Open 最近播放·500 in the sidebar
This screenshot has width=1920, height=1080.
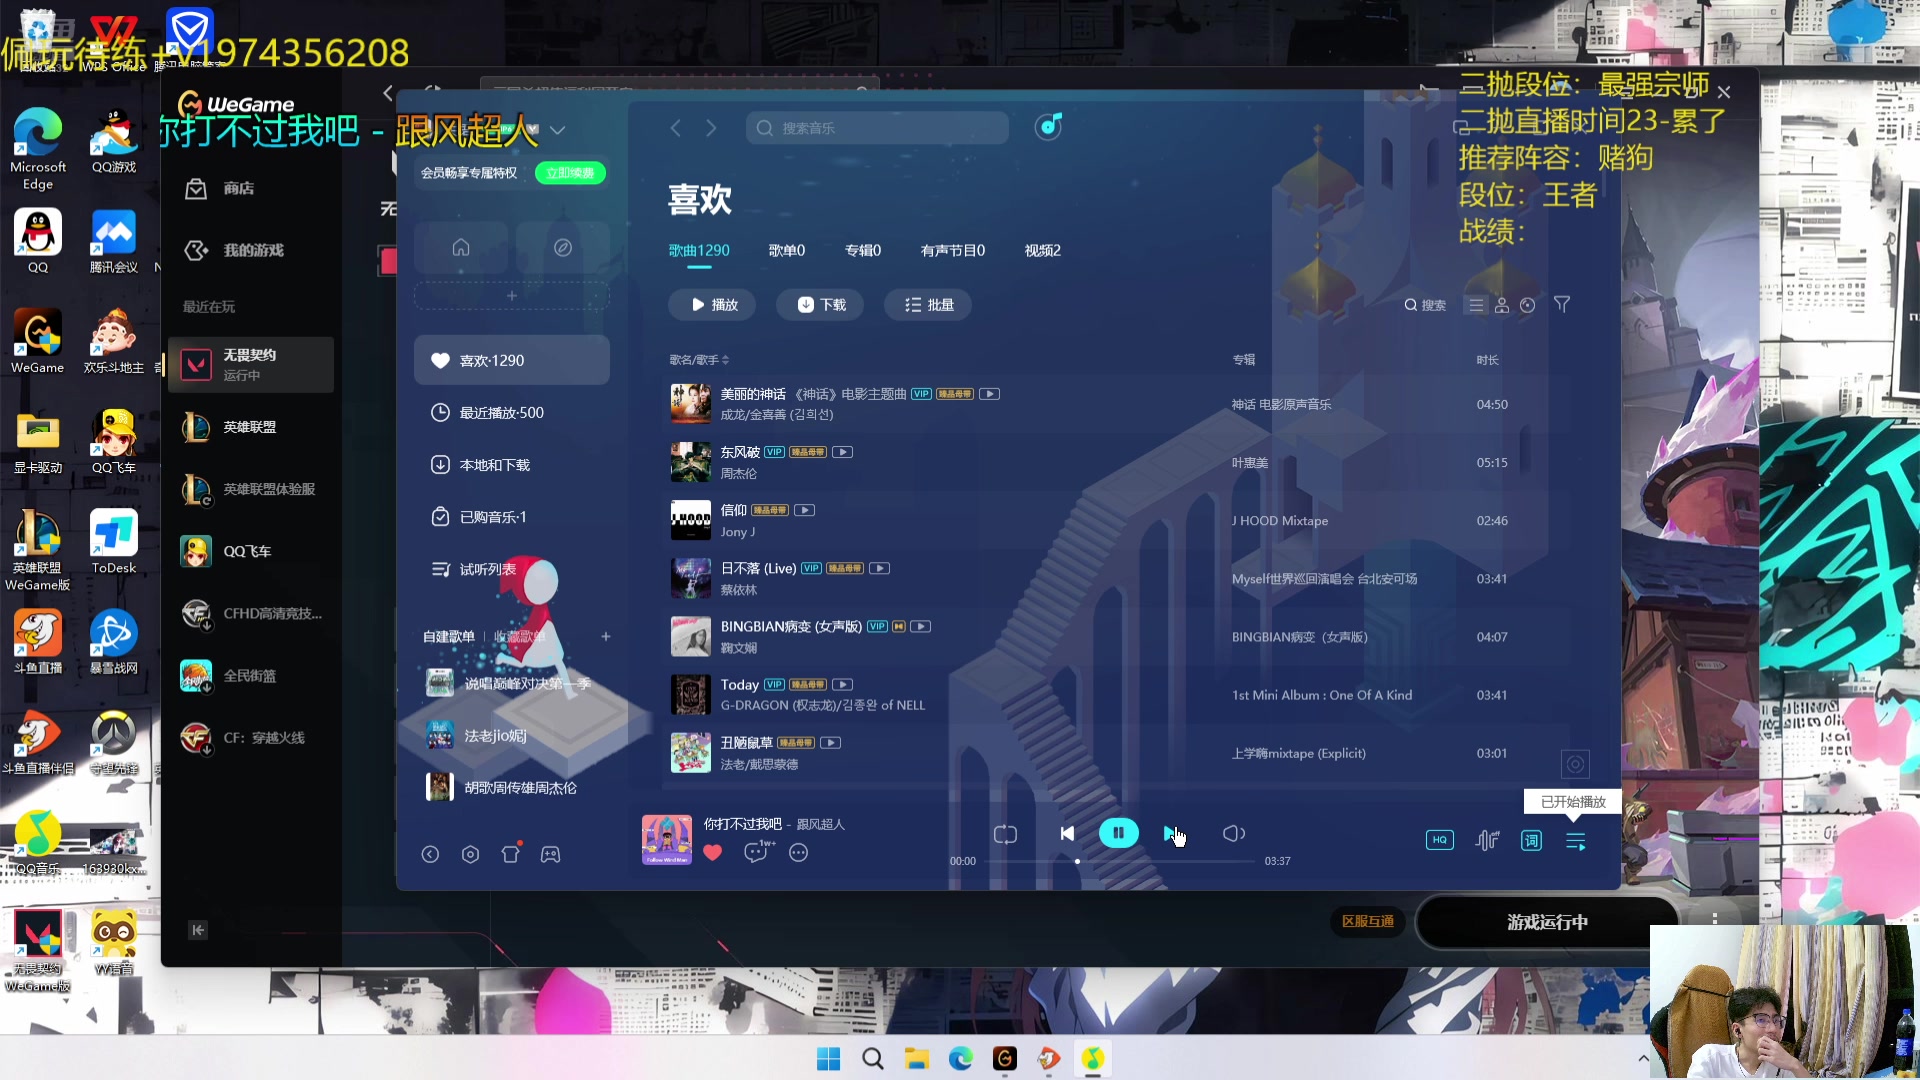pos(511,412)
